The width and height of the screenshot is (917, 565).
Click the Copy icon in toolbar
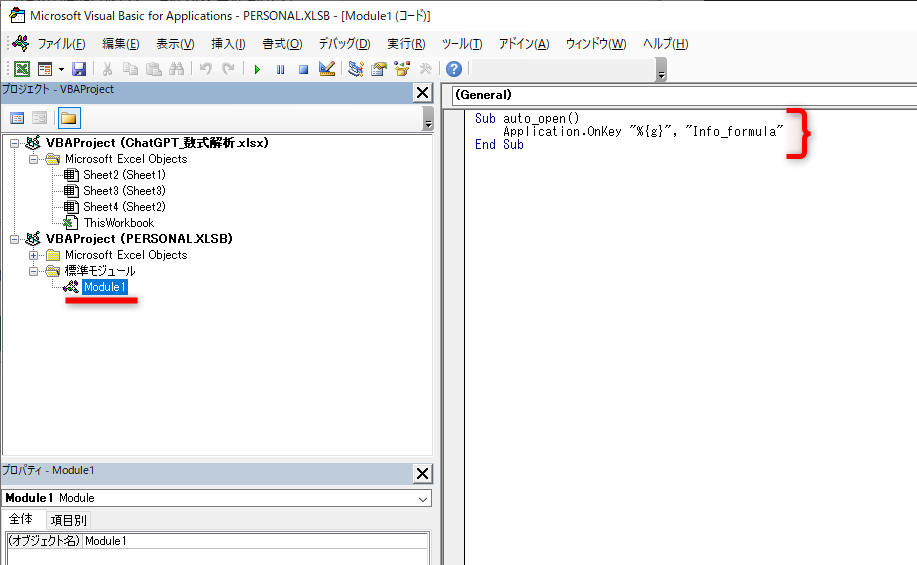coord(130,69)
